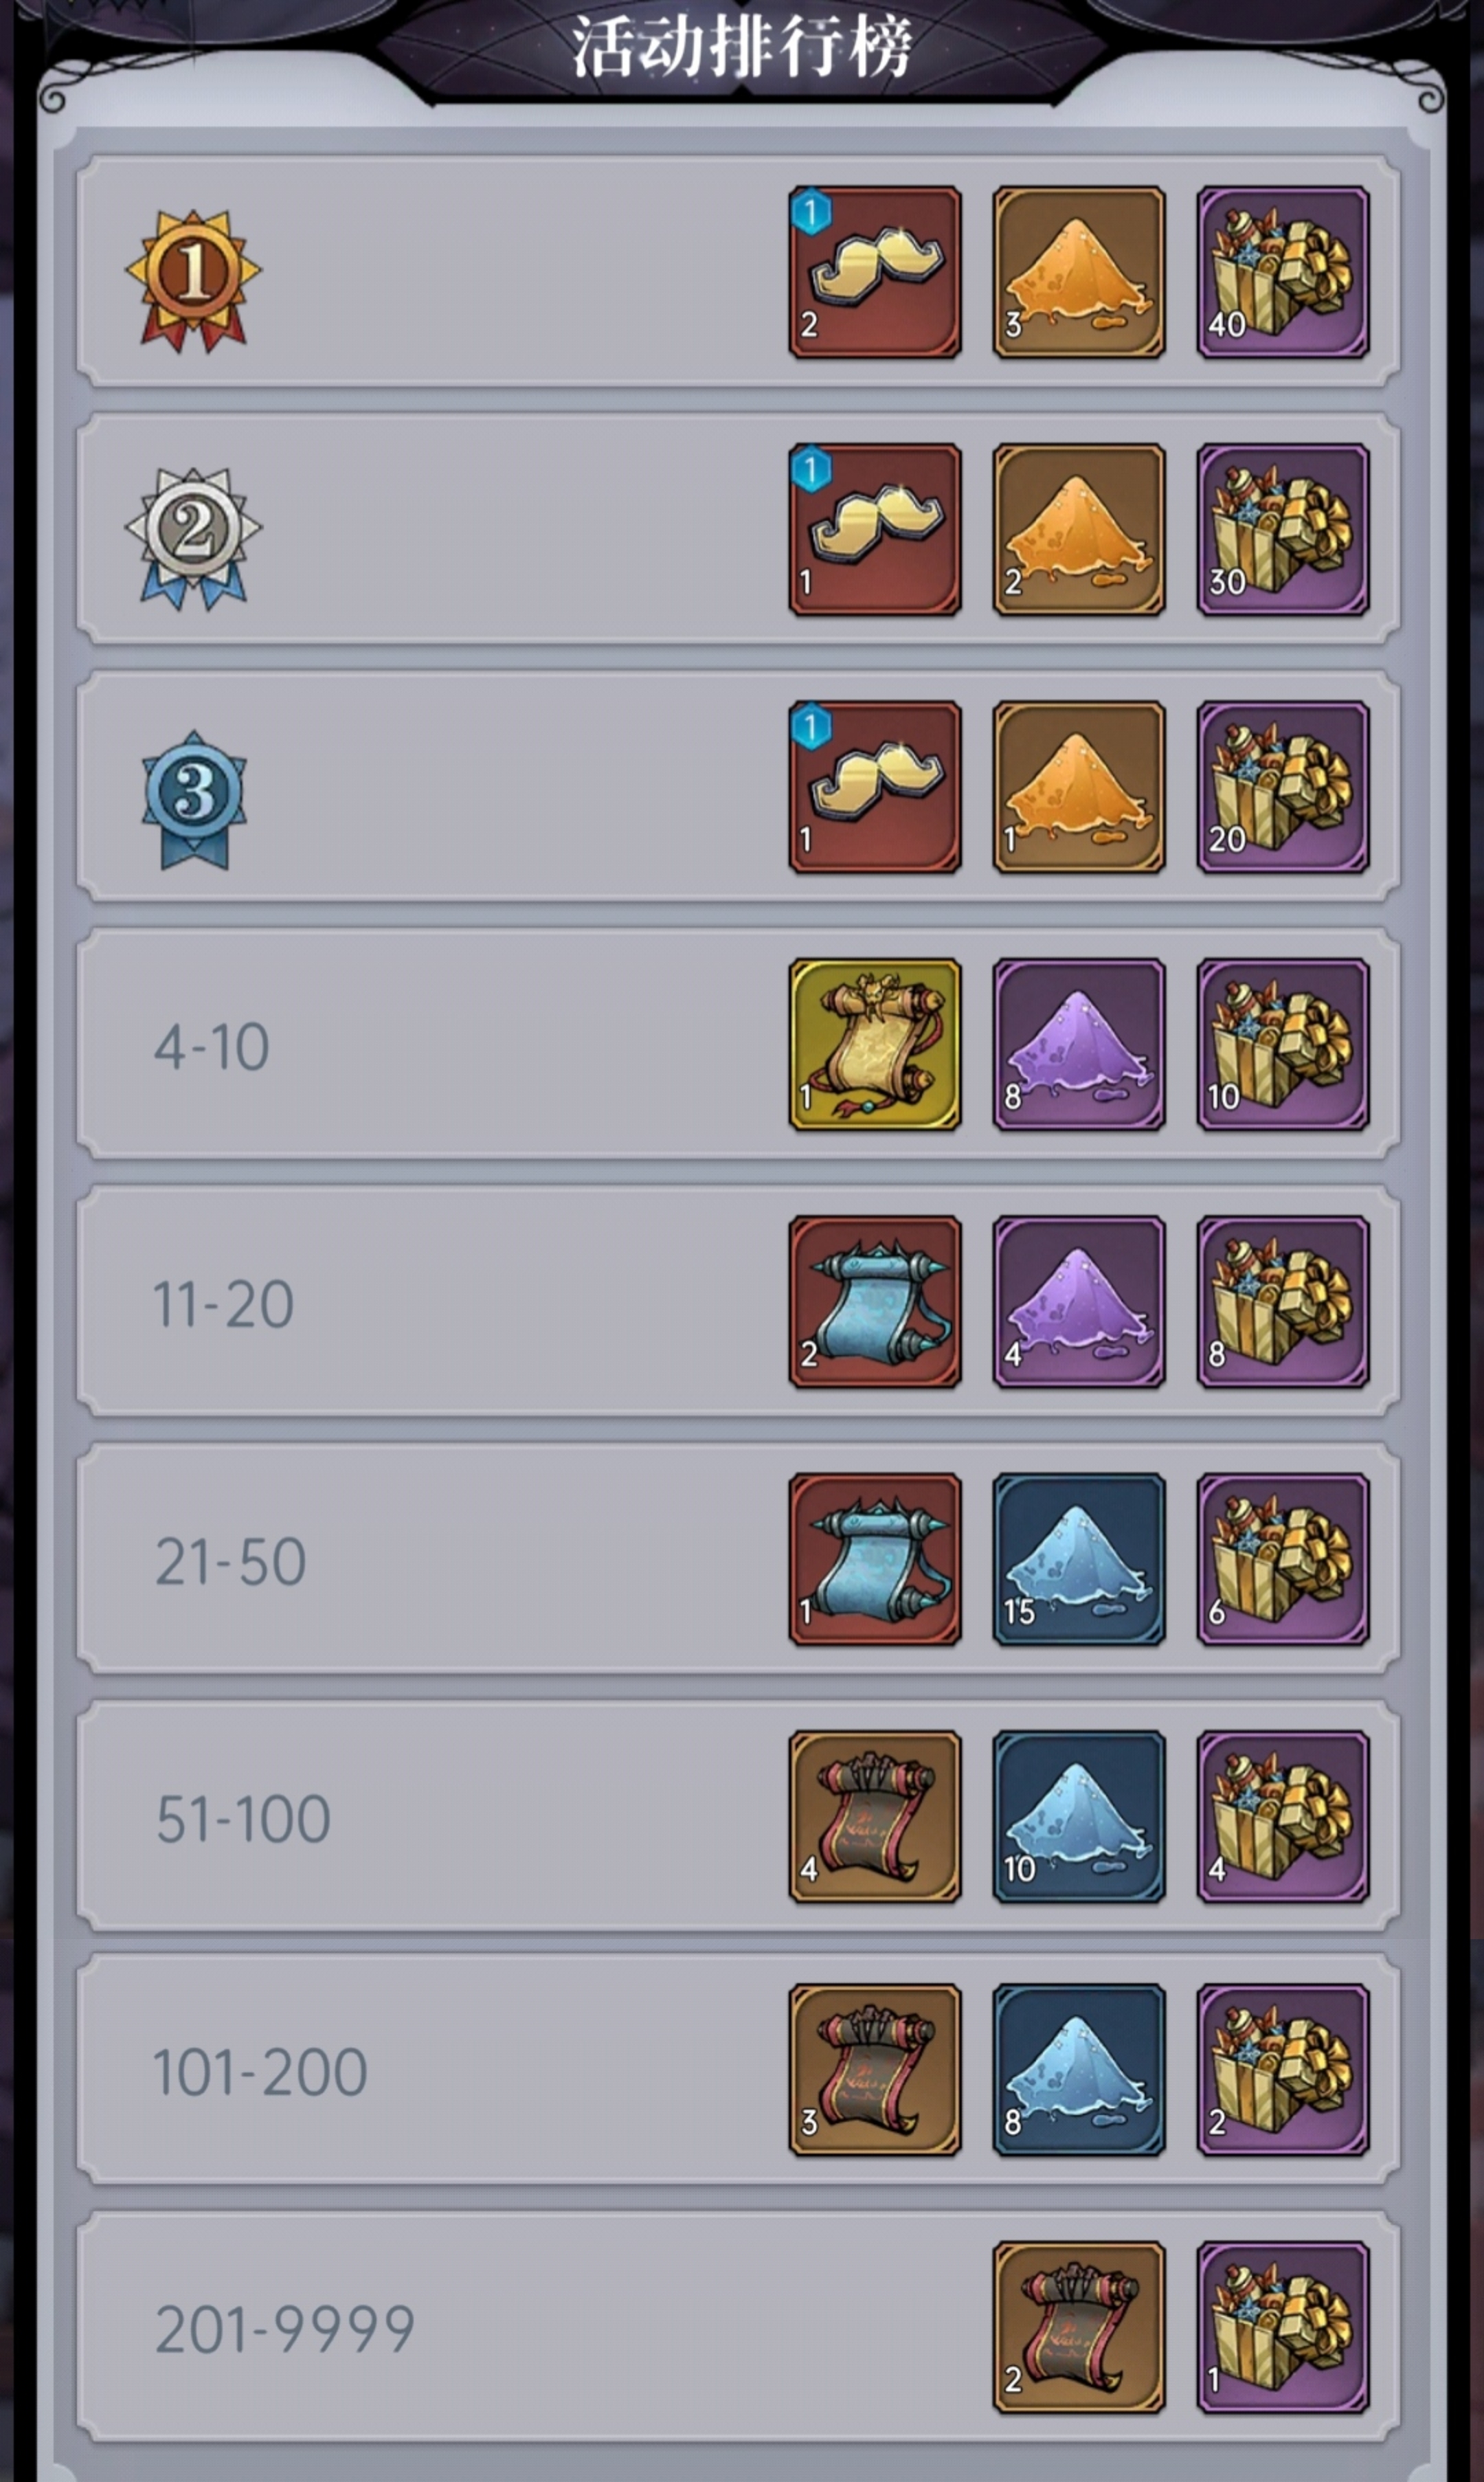
Task: Select the purple dust reward with quantity 8
Action: (x=1079, y=1045)
